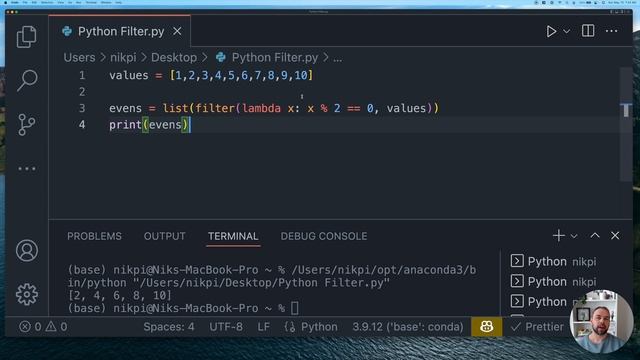Select language mode Python in status bar
This screenshot has width=640, height=360.
pyautogui.click(x=319, y=327)
